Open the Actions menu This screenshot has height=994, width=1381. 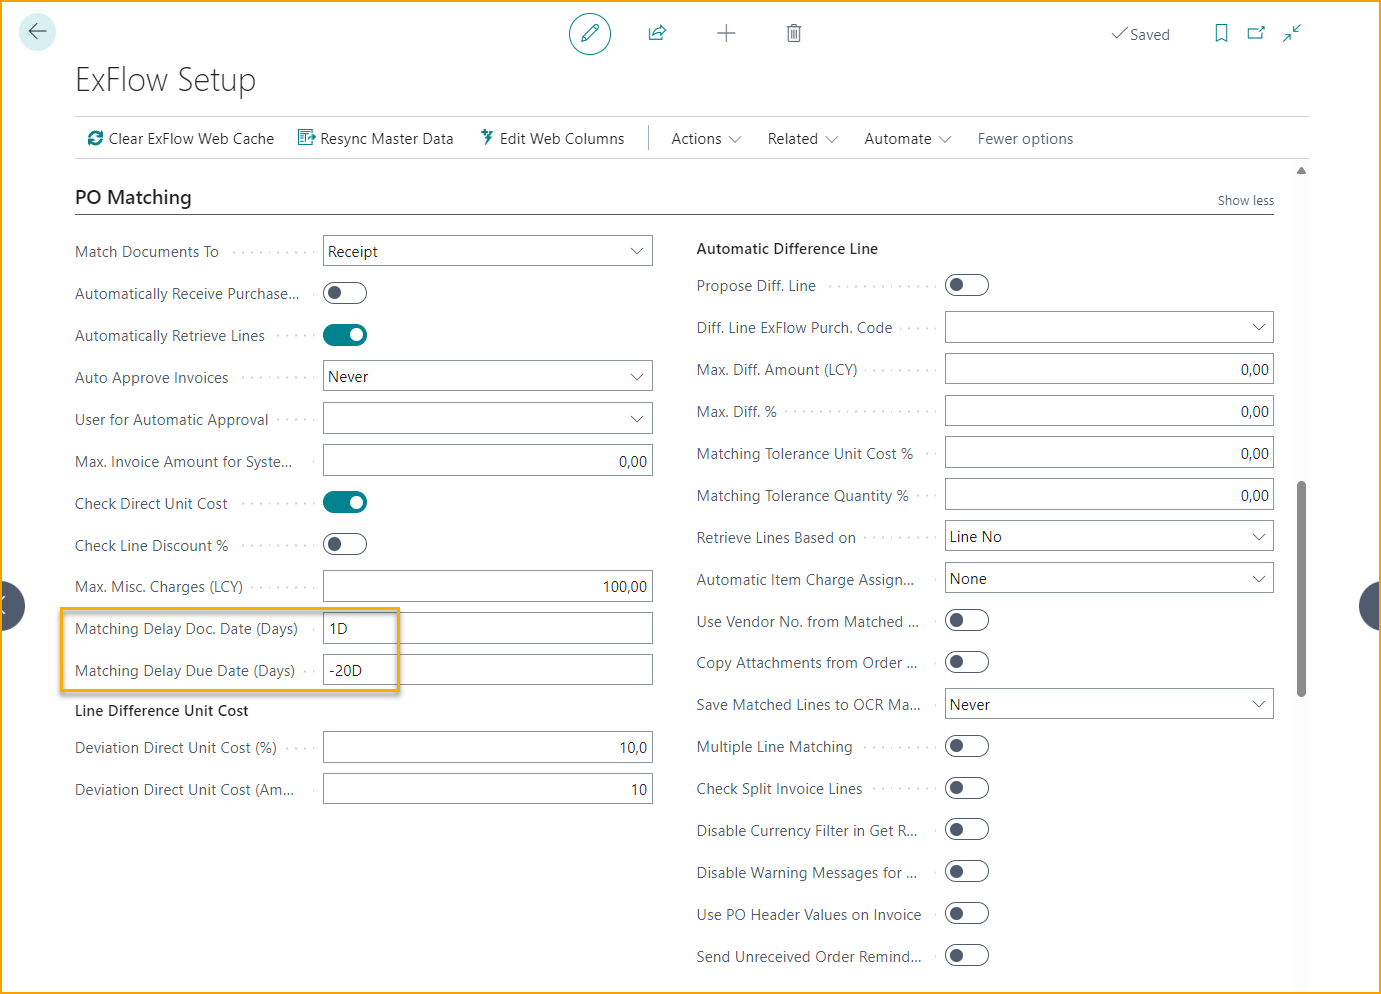pyautogui.click(x=706, y=139)
